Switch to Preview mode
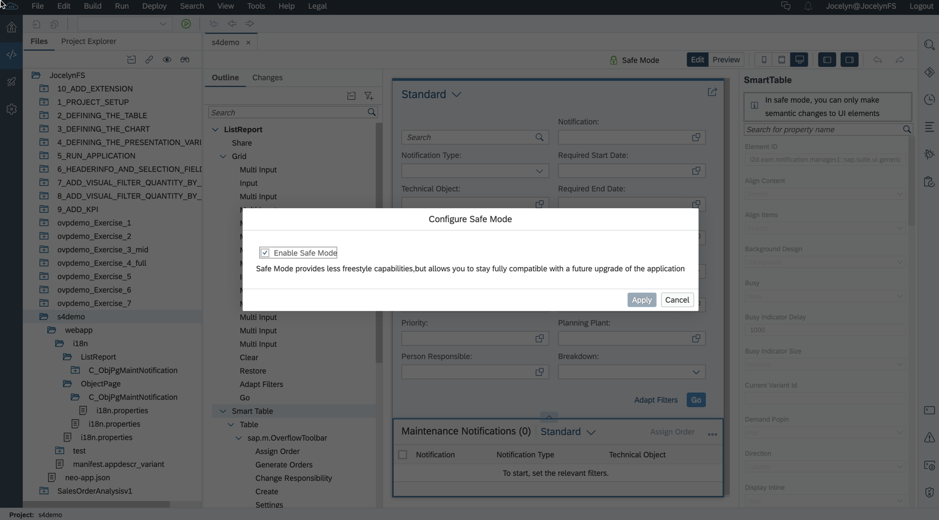 pyautogui.click(x=726, y=60)
